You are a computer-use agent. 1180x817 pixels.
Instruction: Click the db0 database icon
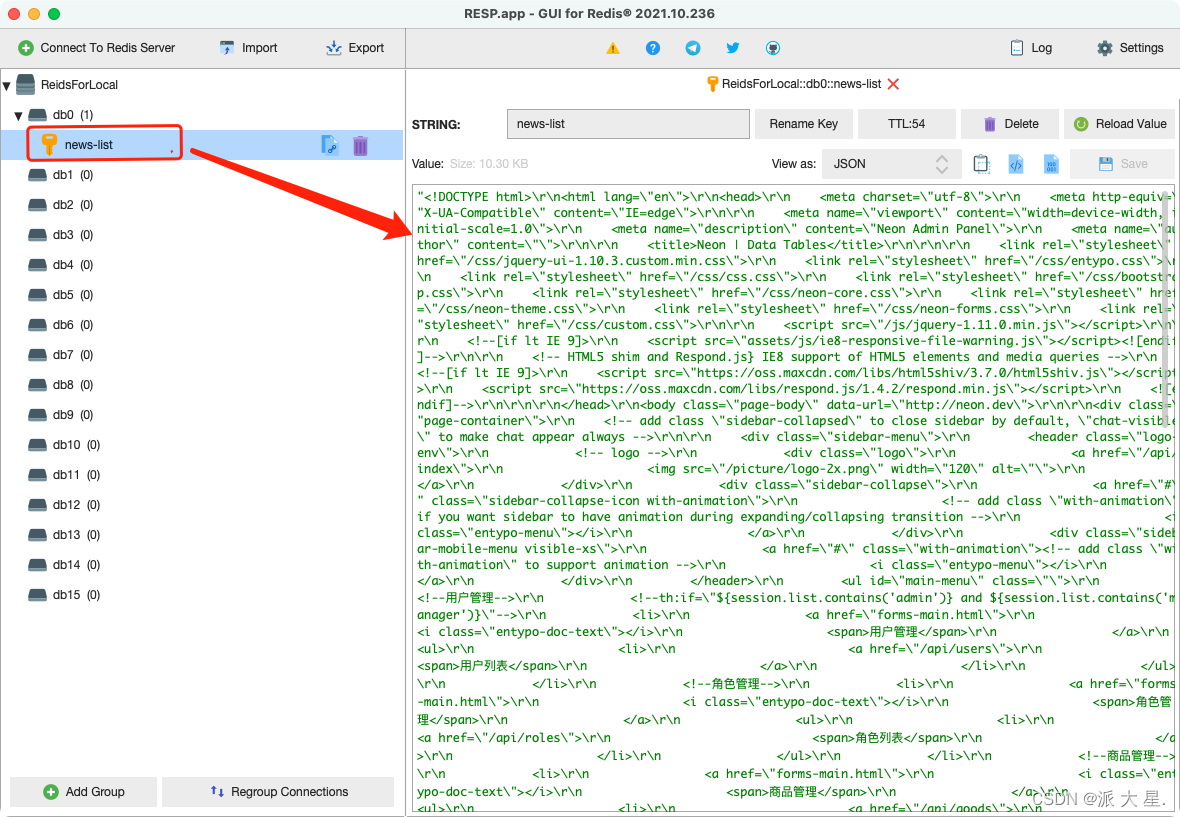click(x=38, y=115)
